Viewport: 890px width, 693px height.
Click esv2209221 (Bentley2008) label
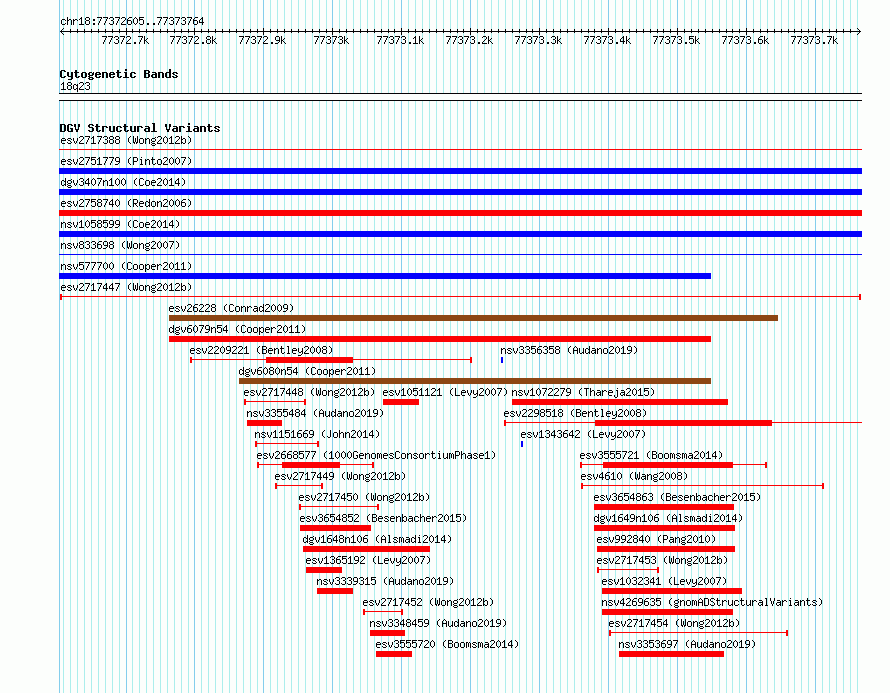(261, 350)
